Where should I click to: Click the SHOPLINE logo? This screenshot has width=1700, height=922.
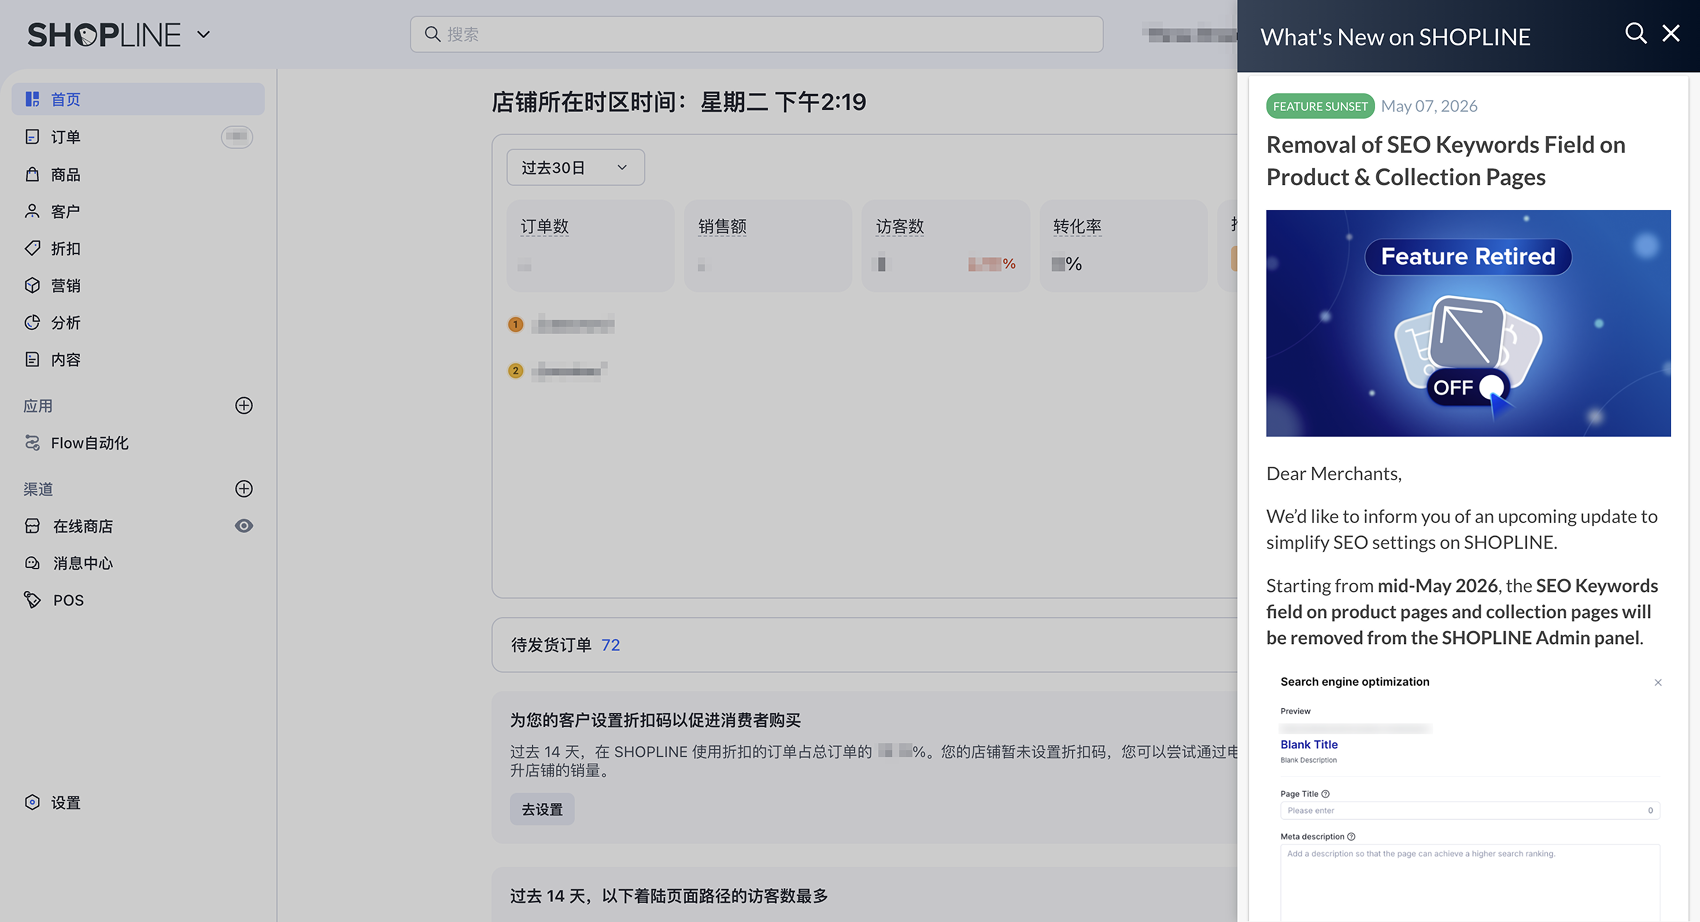(104, 35)
